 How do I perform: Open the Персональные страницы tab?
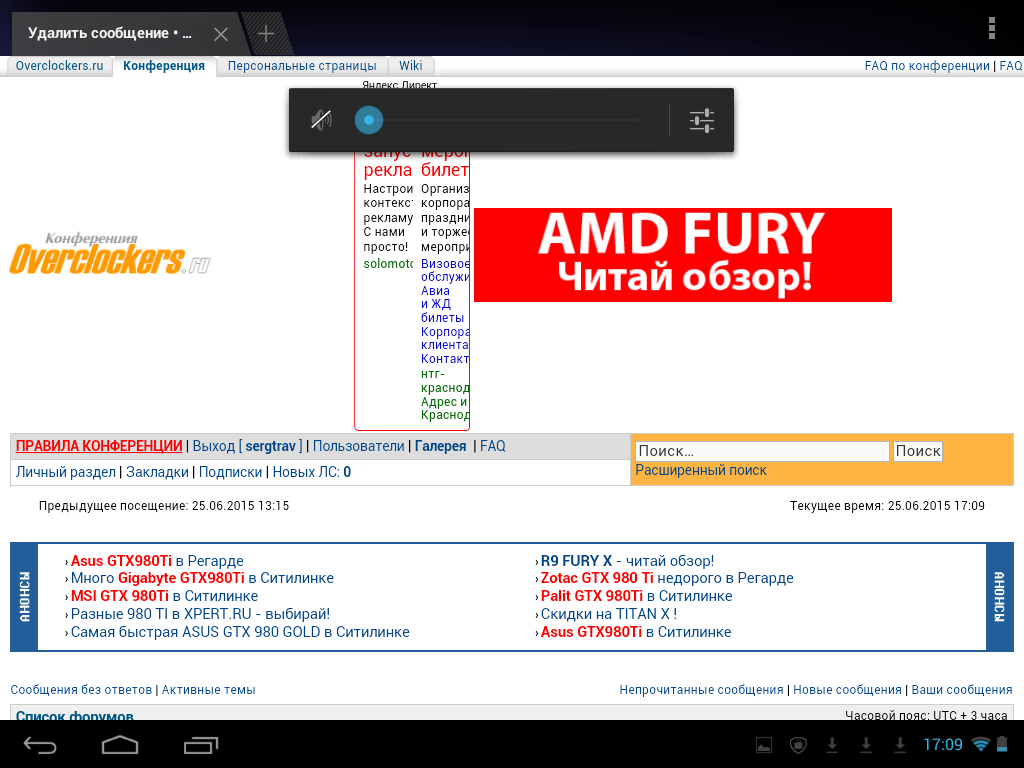[302, 66]
